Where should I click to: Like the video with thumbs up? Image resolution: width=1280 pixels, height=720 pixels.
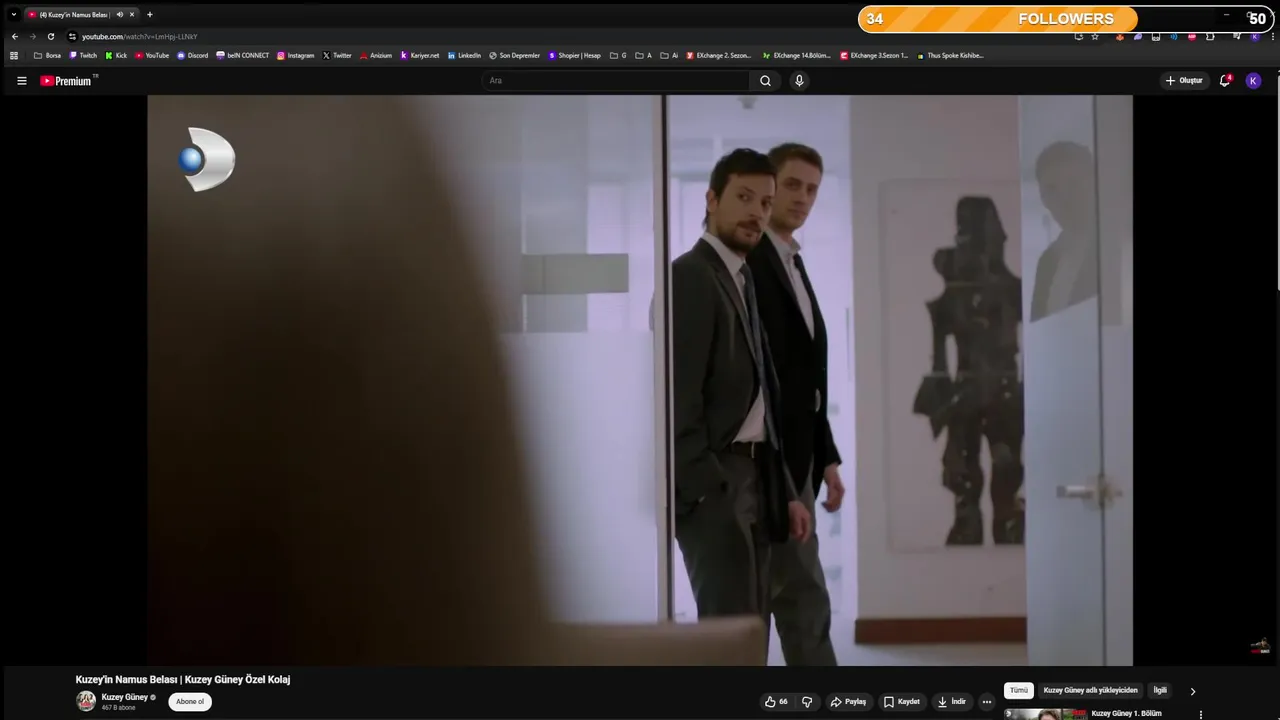coord(776,702)
